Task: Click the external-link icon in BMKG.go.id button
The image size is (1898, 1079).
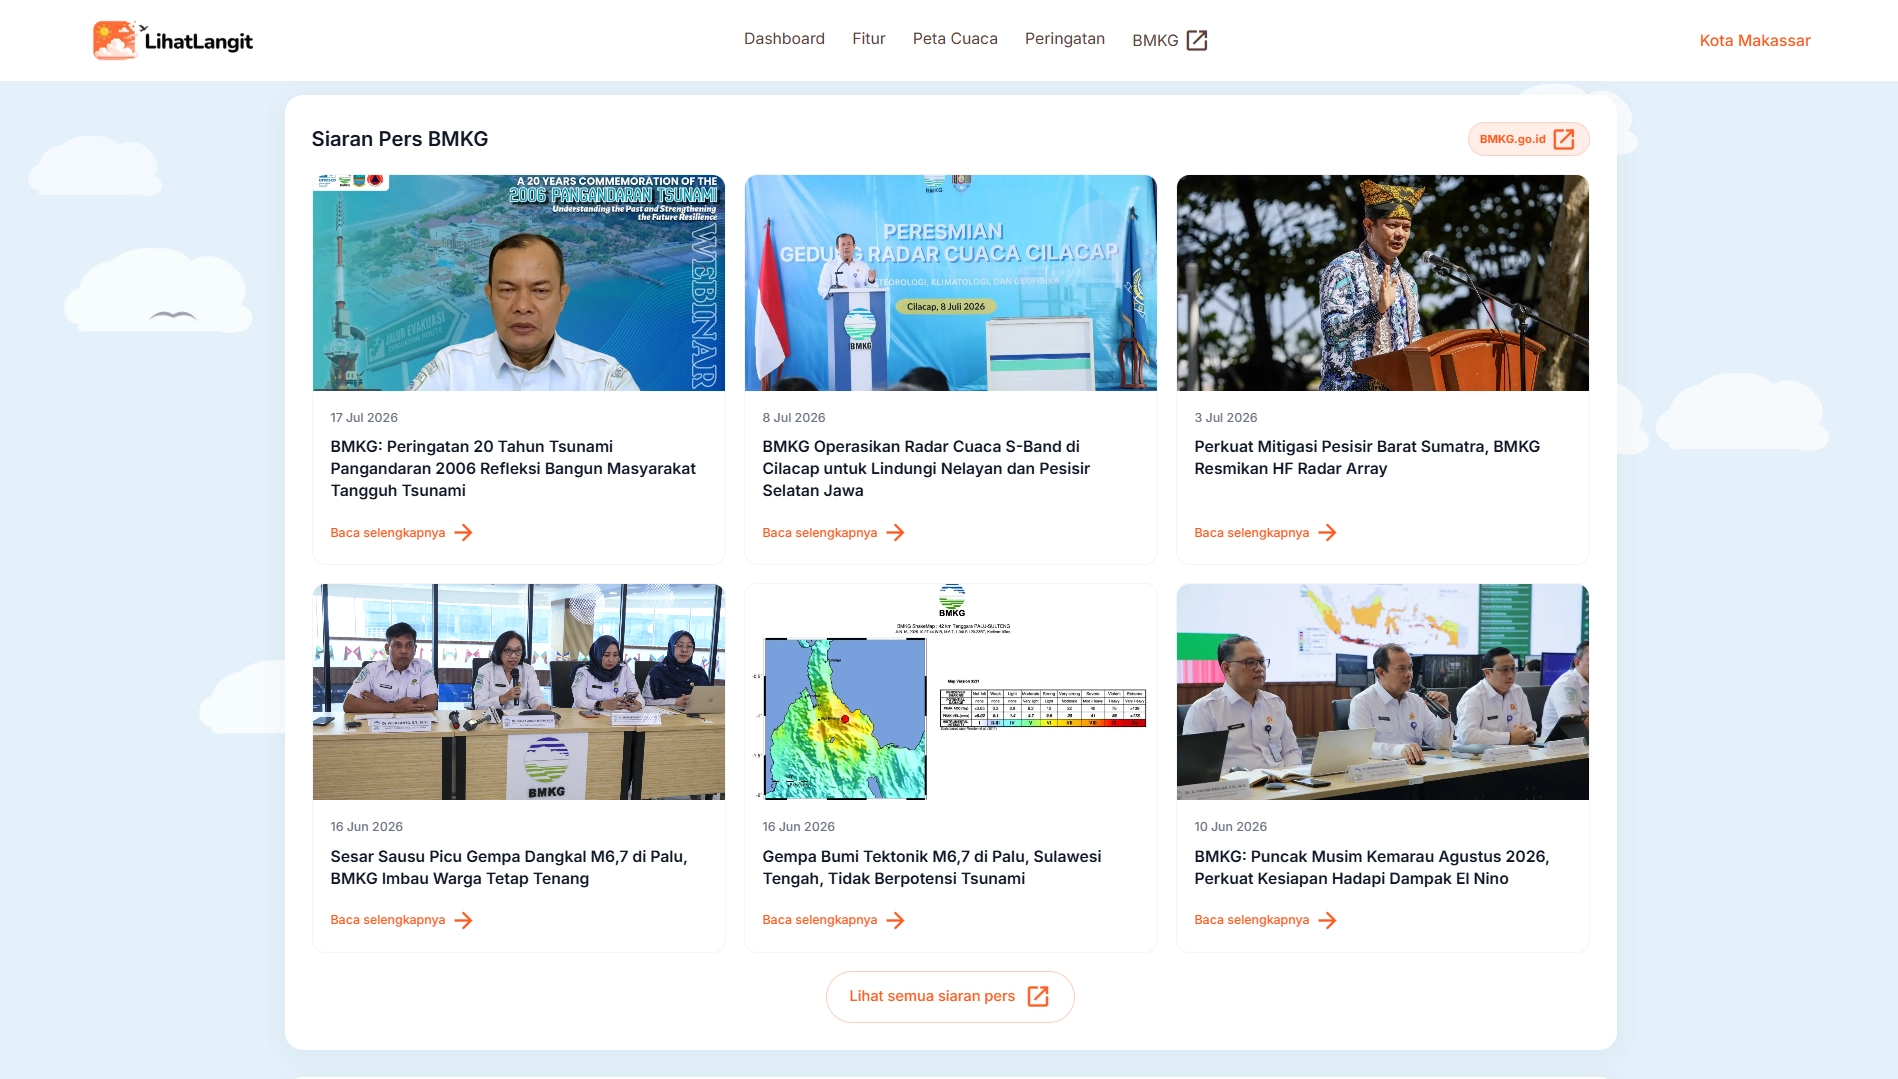Action: pyautogui.click(x=1564, y=139)
